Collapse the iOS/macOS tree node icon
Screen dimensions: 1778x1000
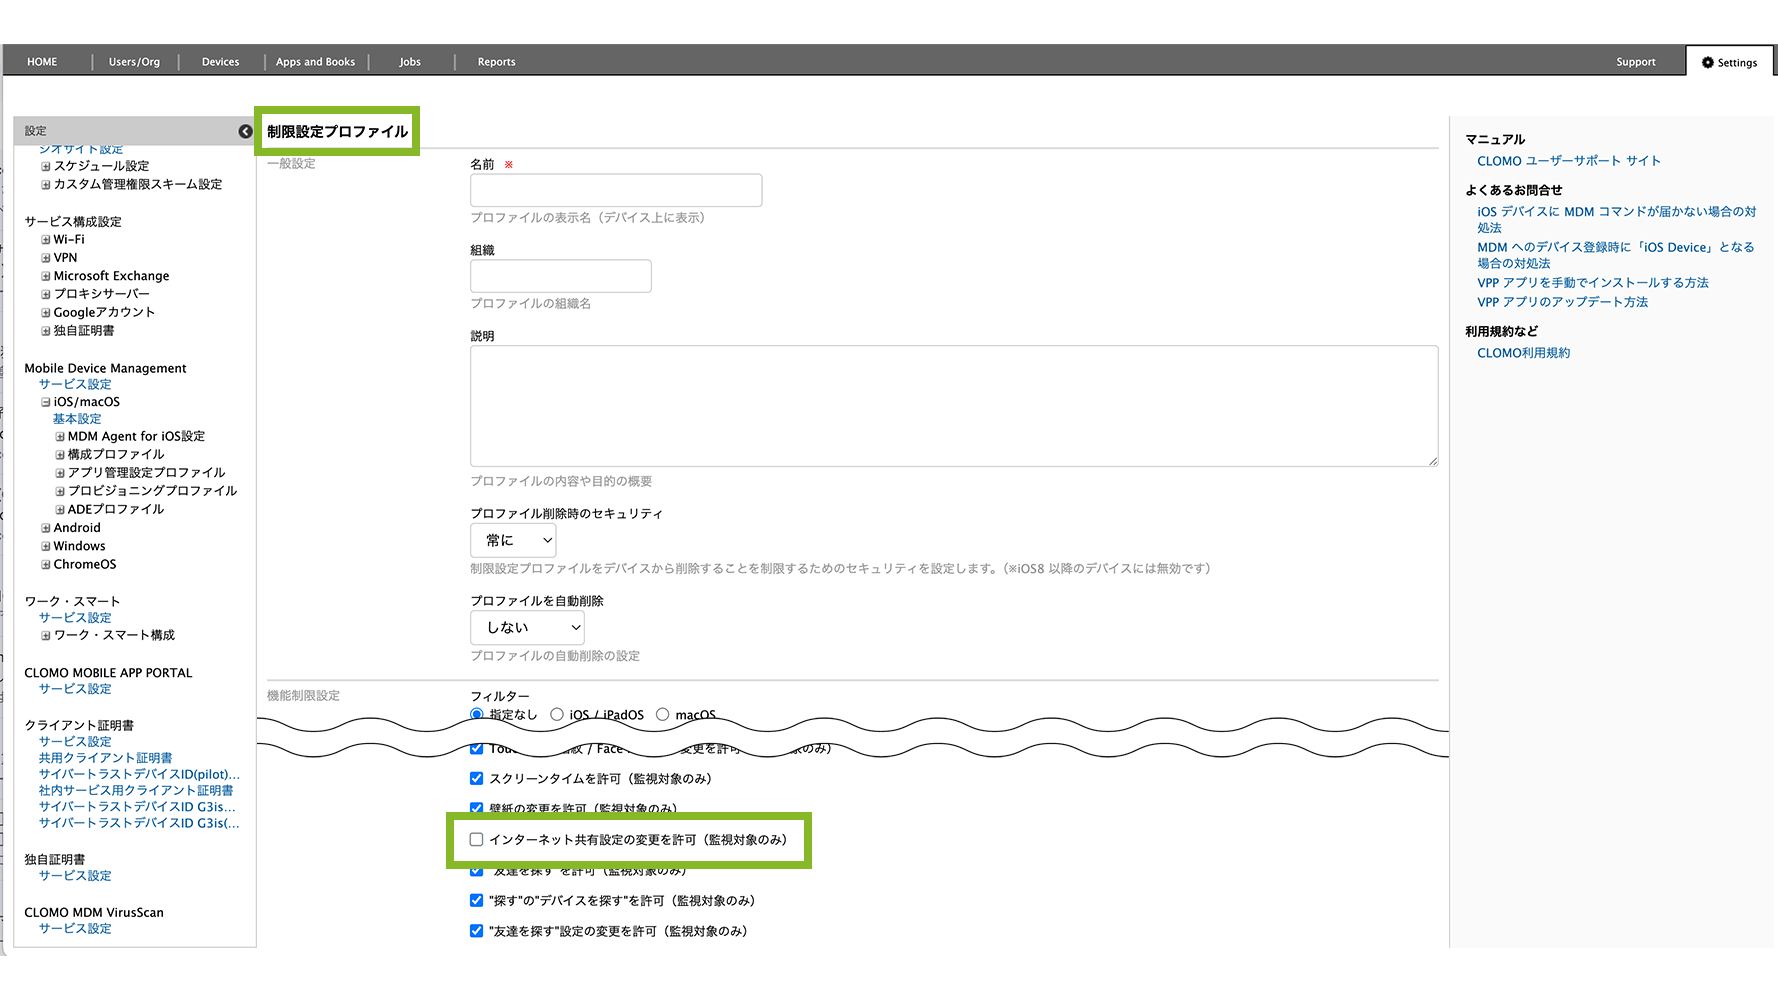[x=46, y=402]
